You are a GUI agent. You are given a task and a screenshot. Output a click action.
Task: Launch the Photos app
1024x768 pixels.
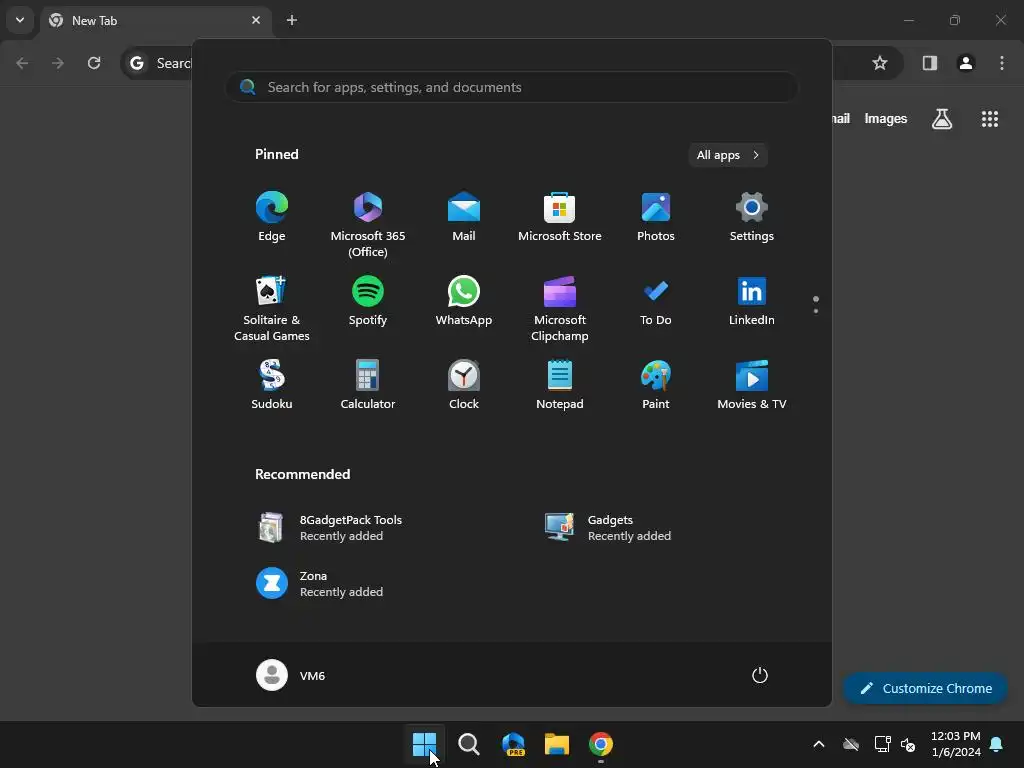(x=656, y=217)
